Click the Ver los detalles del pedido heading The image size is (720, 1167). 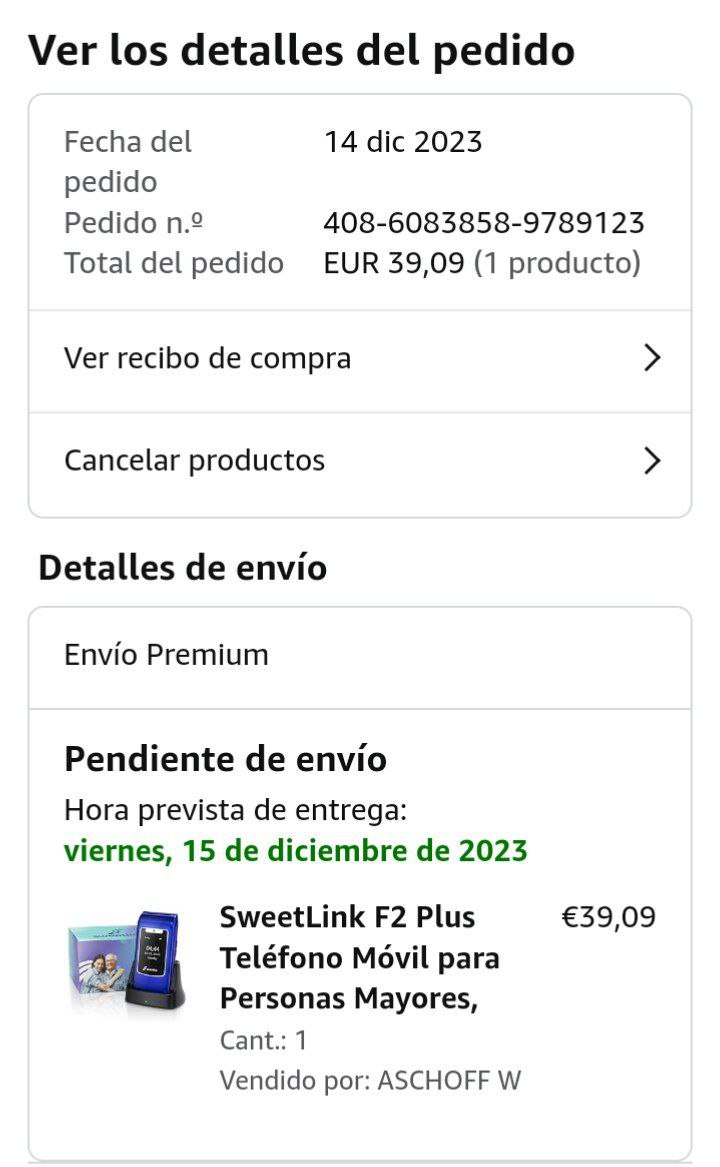click(x=302, y=51)
